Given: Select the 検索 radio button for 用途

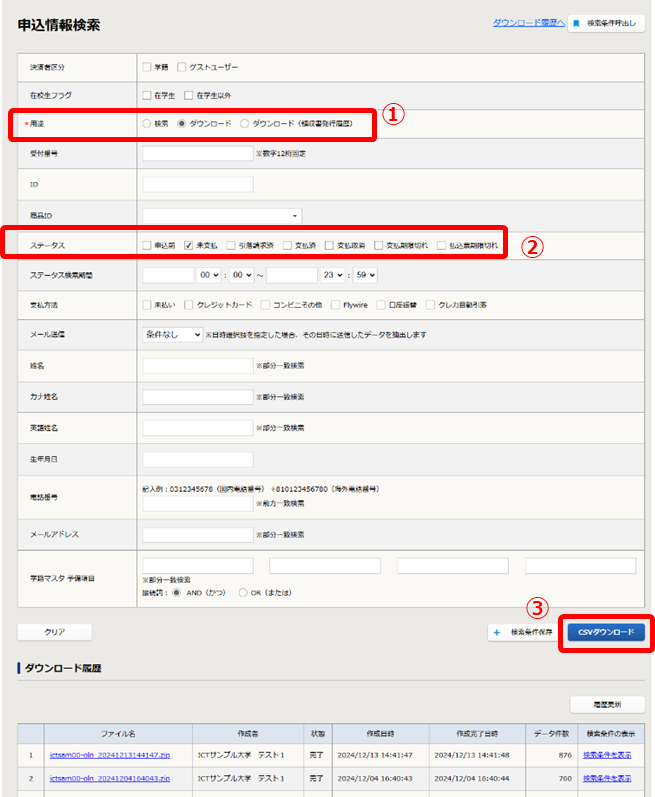Looking at the screenshot, I should (147, 124).
